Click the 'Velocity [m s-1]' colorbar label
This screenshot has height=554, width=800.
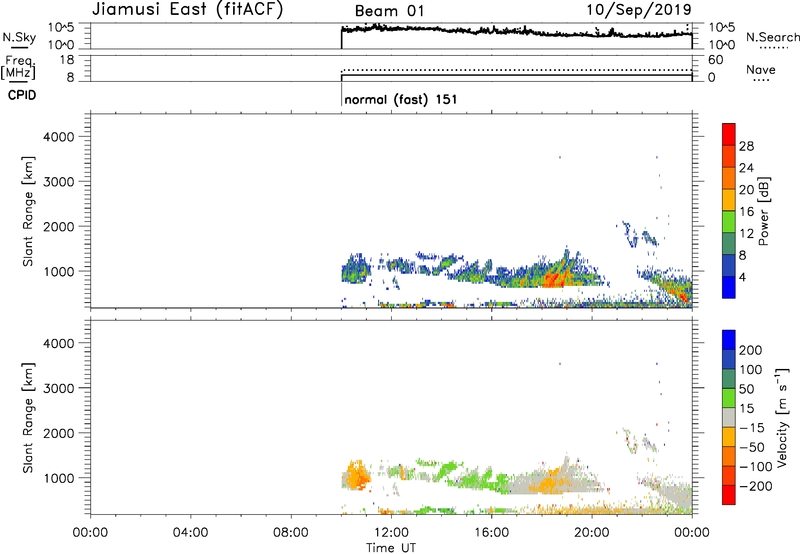(782, 417)
